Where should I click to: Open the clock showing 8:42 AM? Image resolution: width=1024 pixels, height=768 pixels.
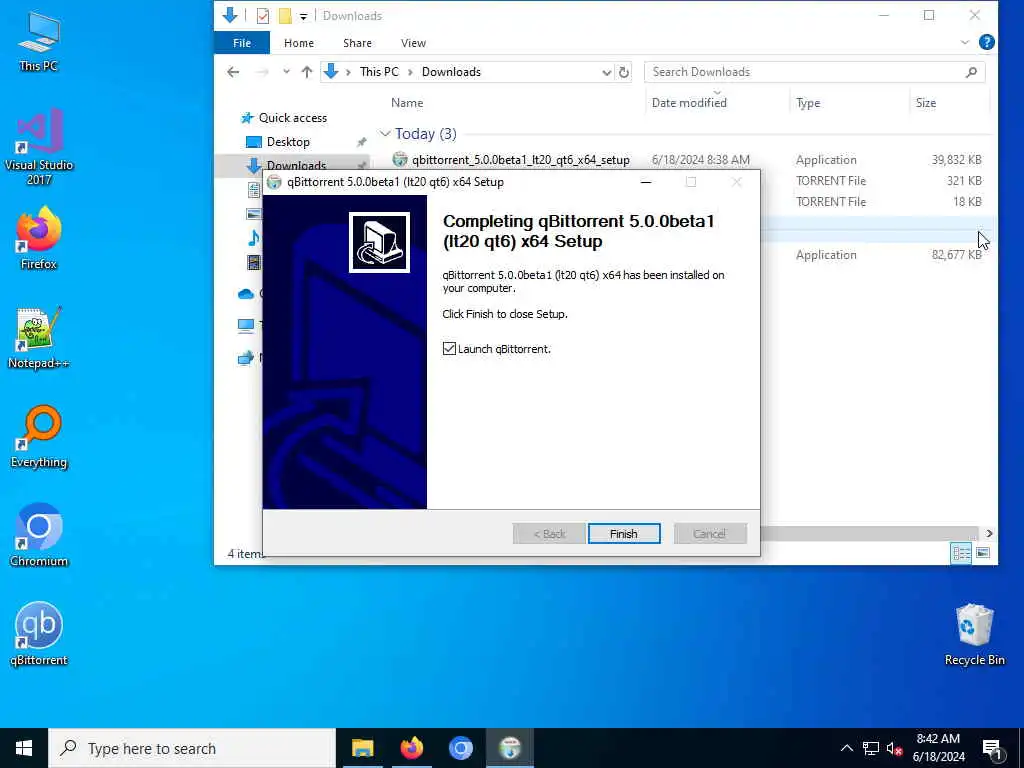point(938,748)
